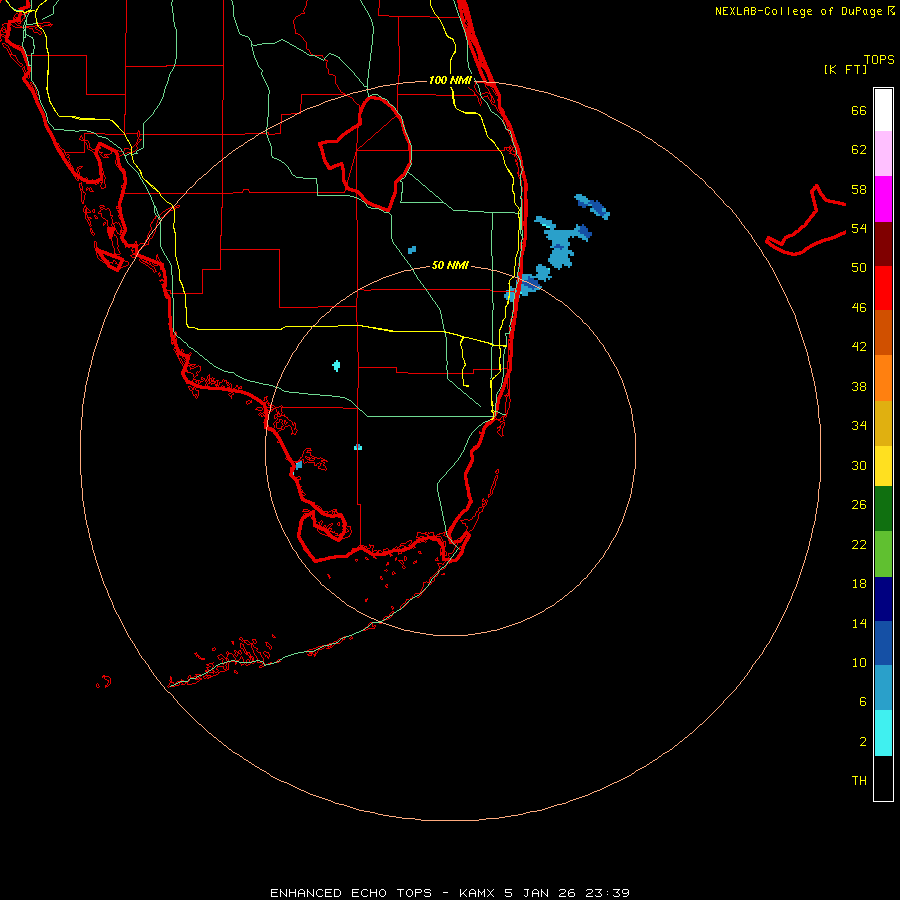Click the white 66 K FT legend swatch
Viewport: 900px width, 900px height.
pyautogui.click(x=883, y=110)
